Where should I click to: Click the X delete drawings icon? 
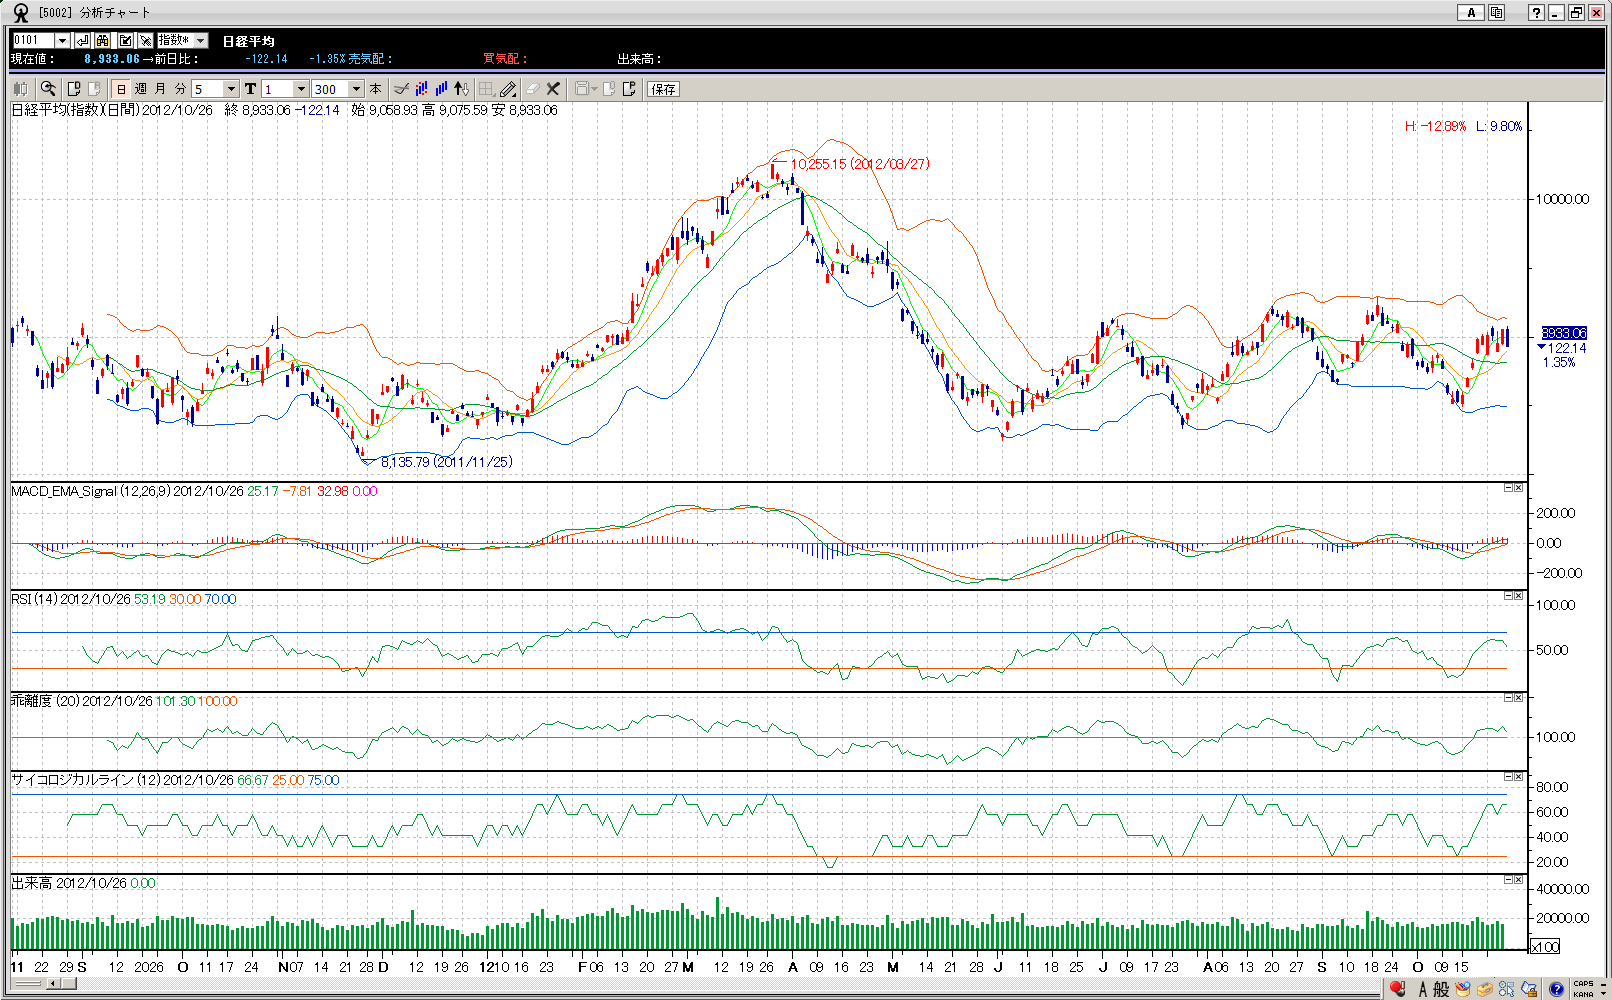point(553,89)
